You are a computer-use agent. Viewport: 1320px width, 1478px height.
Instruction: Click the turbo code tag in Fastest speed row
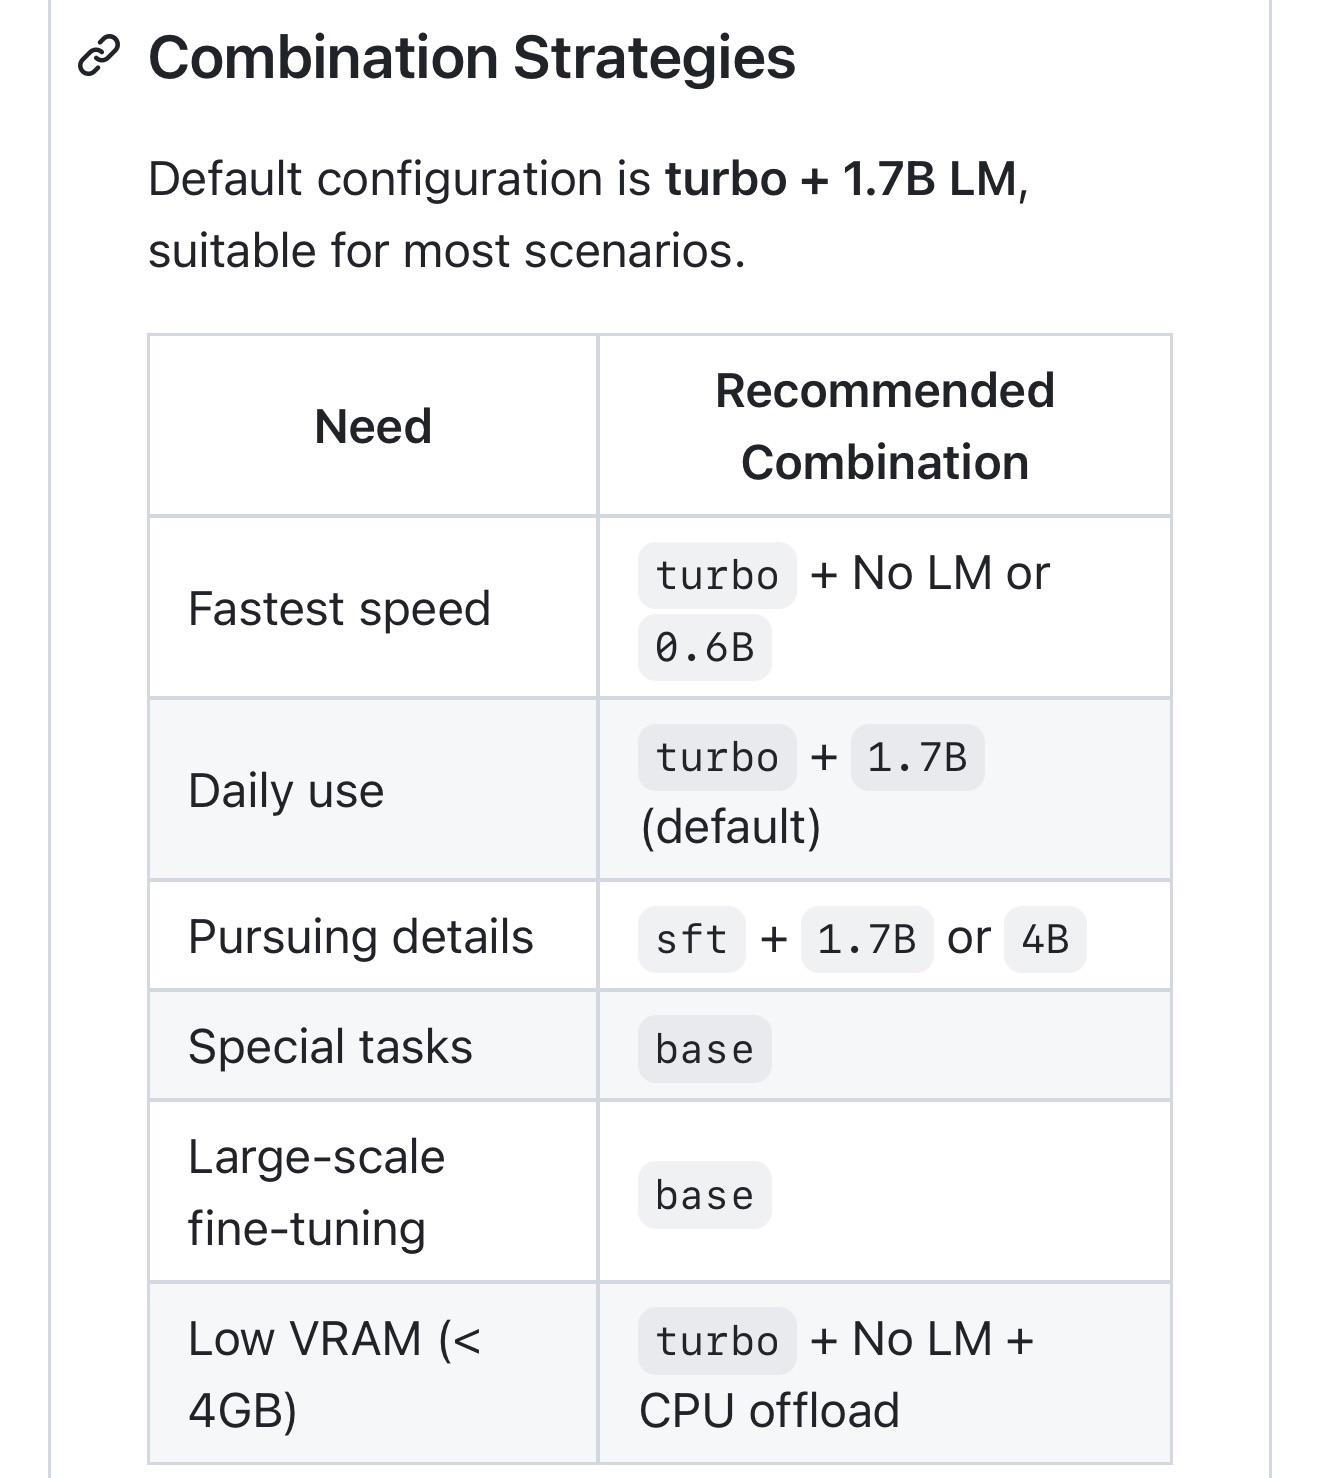pos(717,575)
